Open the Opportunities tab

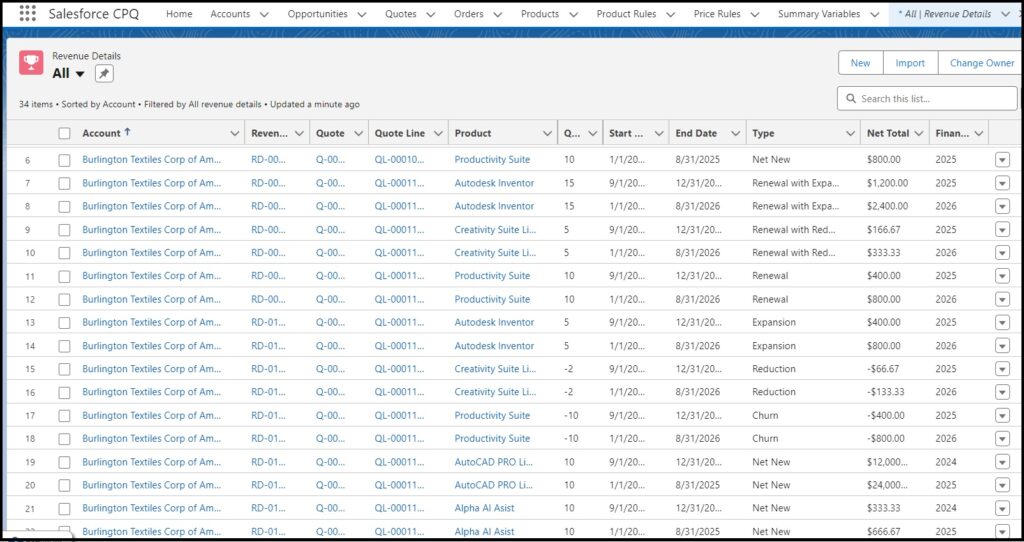pos(317,14)
